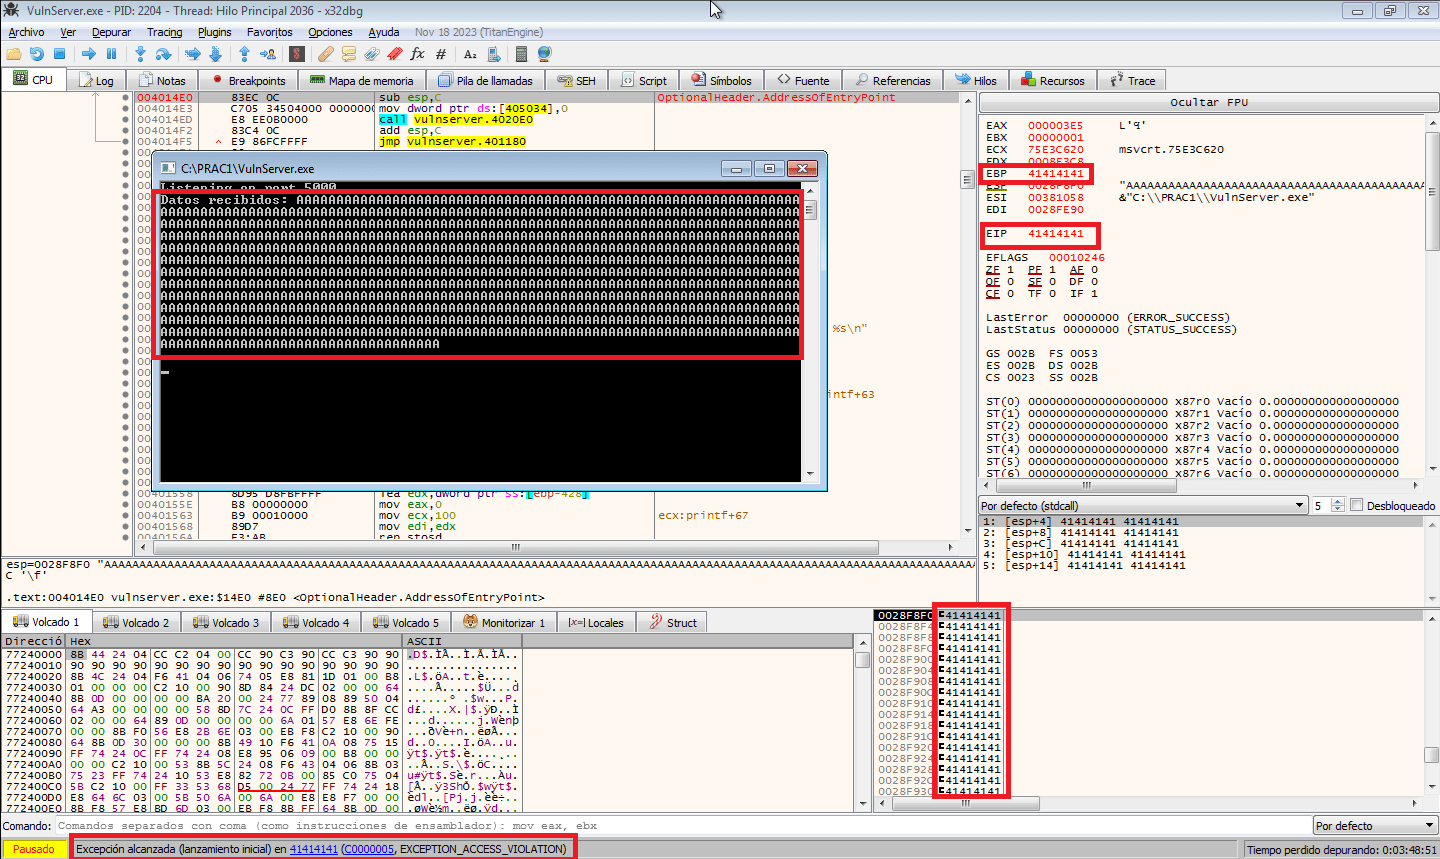Open the calculator tool icon

click(x=521, y=54)
